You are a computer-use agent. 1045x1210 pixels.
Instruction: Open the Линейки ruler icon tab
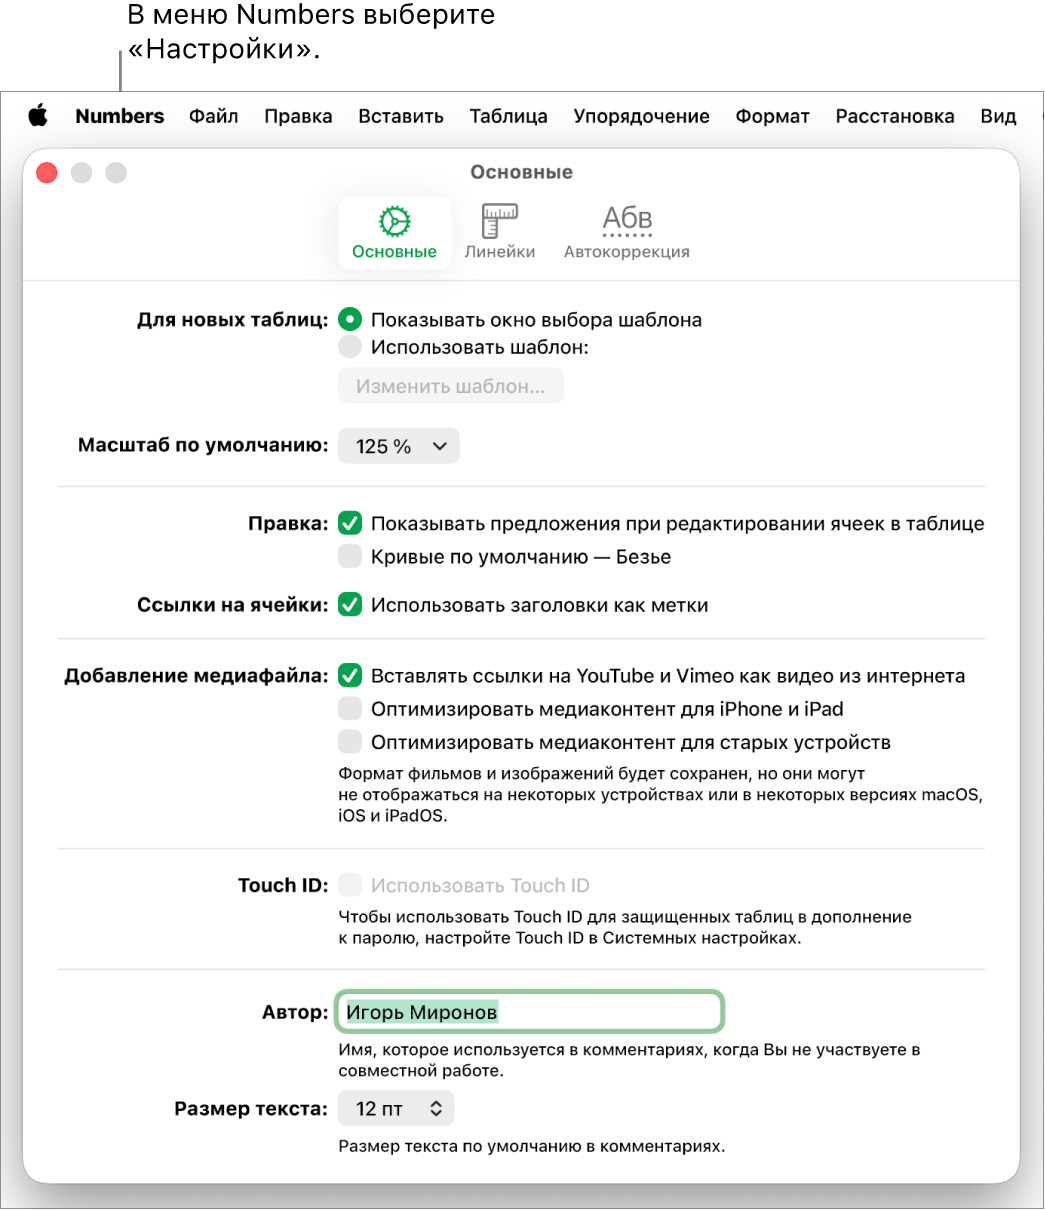click(x=500, y=233)
